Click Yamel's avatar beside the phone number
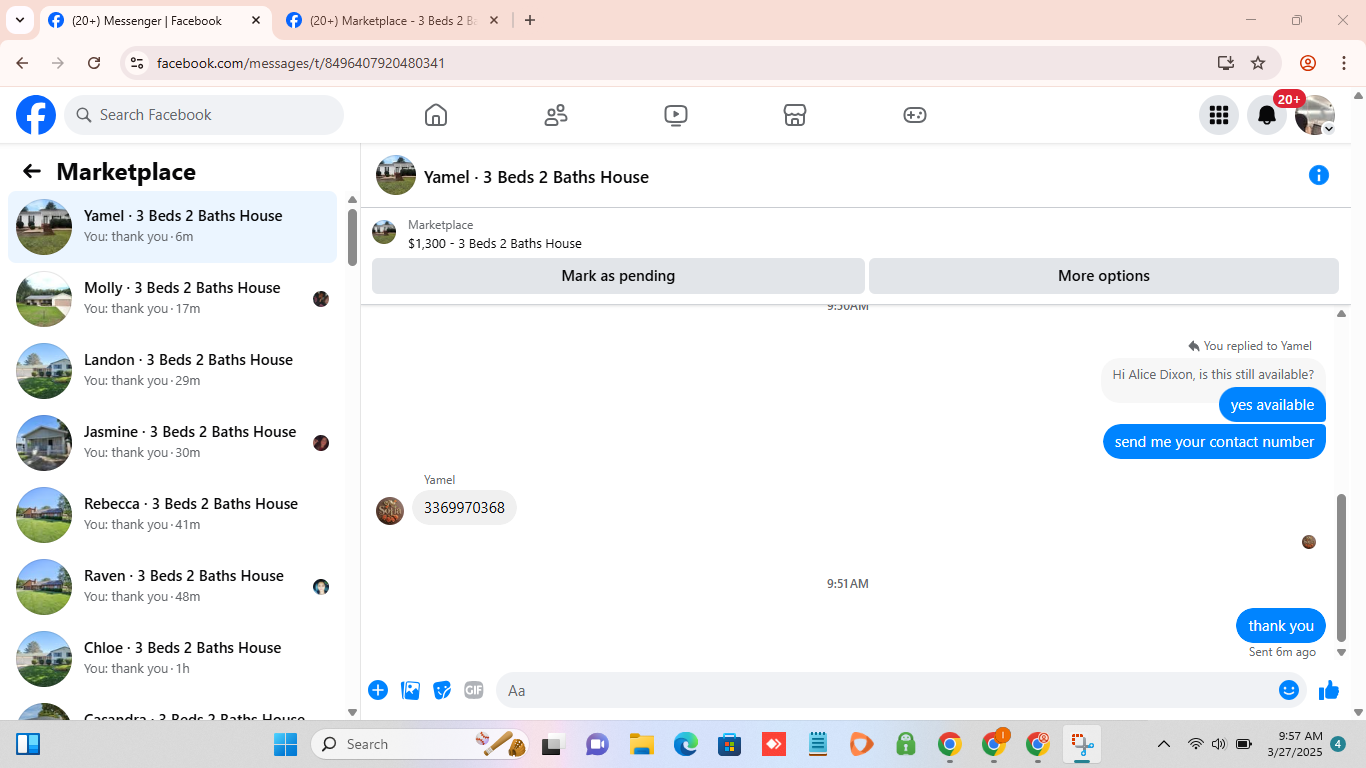This screenshot has height=768, width=1366. (390, 511)
